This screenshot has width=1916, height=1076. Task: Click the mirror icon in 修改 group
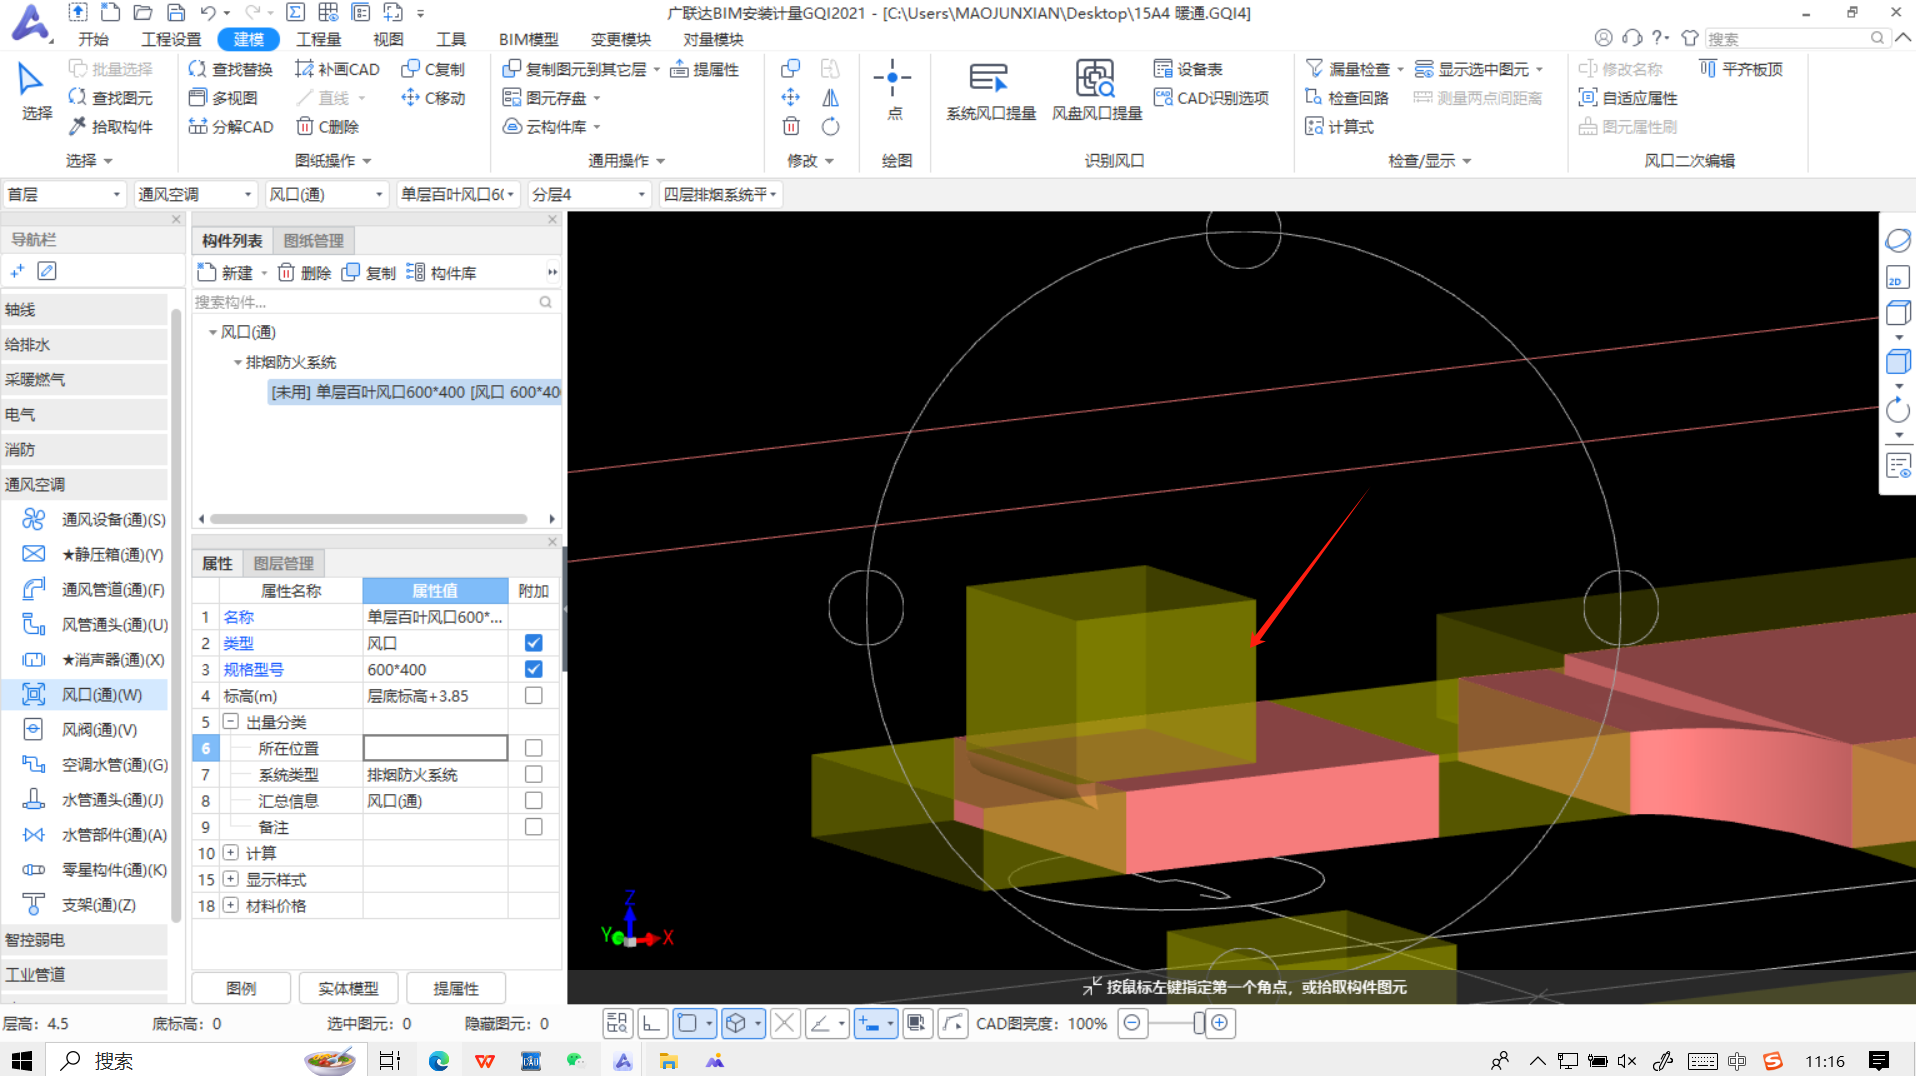830,98
